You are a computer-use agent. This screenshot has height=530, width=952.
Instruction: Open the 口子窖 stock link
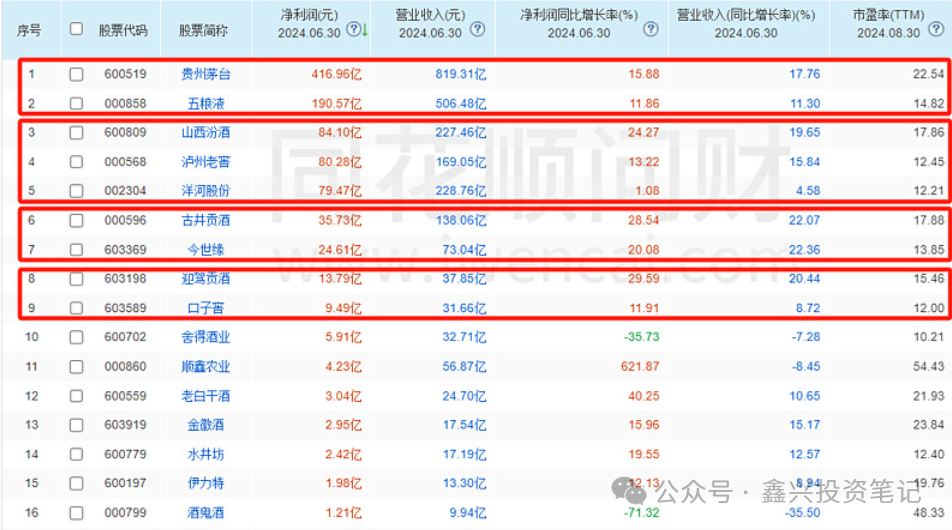coord(206,308)
